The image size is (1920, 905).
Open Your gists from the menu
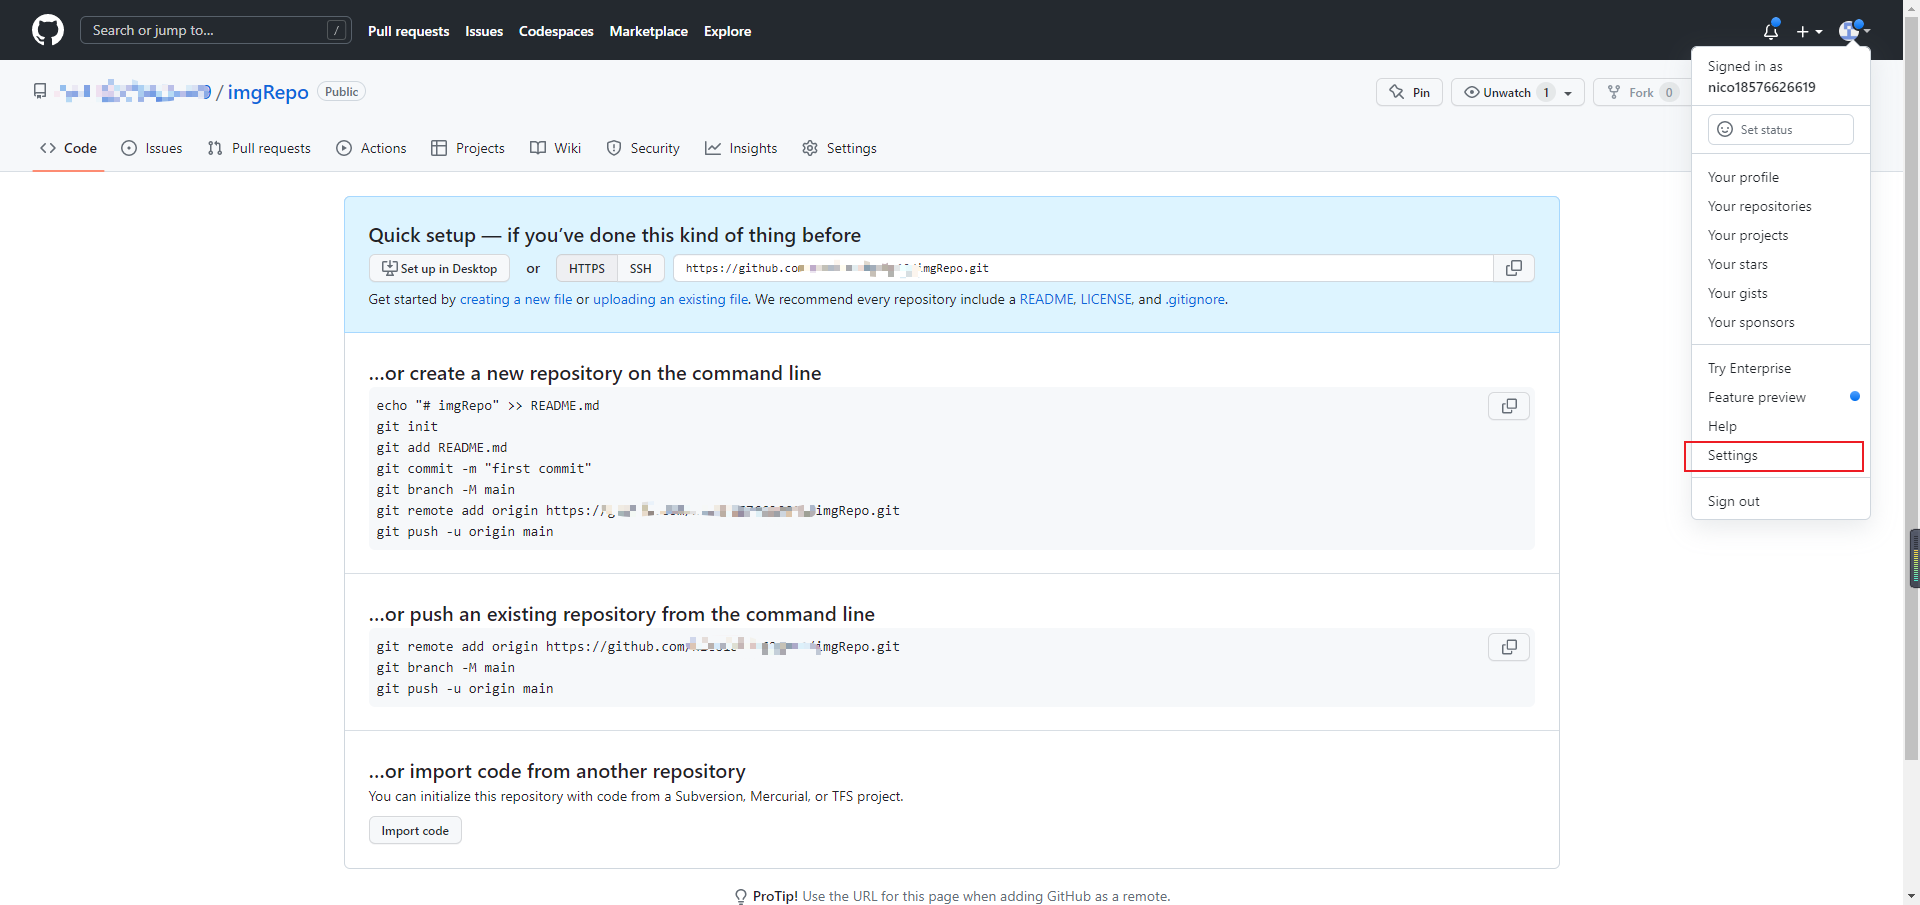[x=1780, y=293]
